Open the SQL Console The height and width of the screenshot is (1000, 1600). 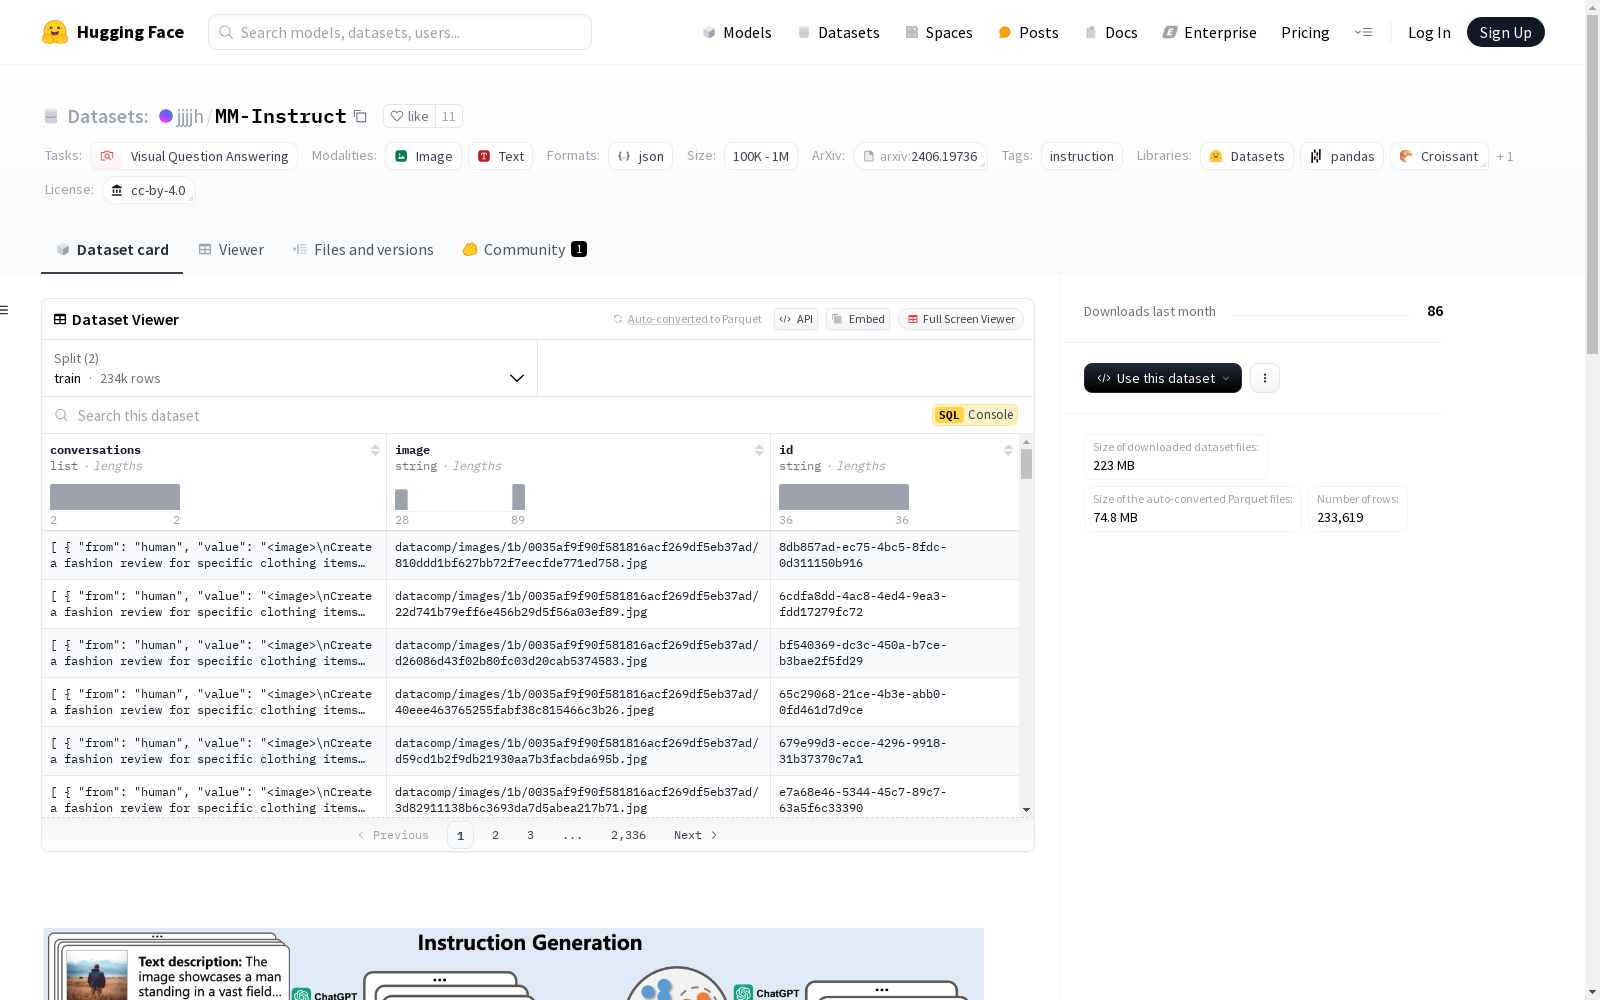(975, 415)
